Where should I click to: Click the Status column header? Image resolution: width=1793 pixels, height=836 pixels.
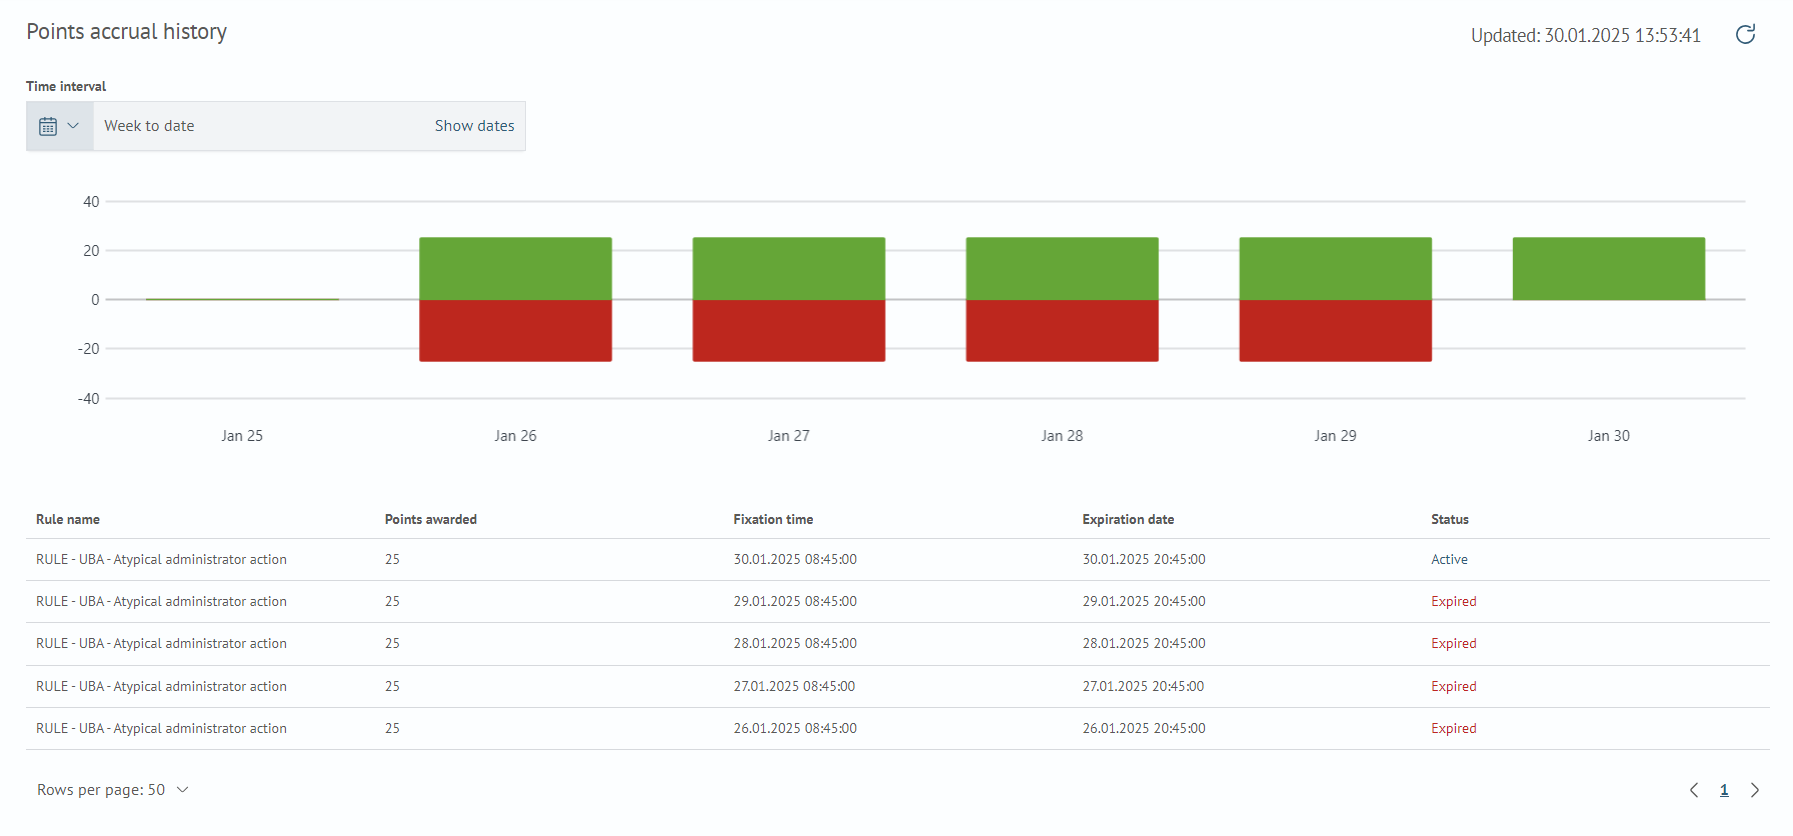[x=1449, y=519]
